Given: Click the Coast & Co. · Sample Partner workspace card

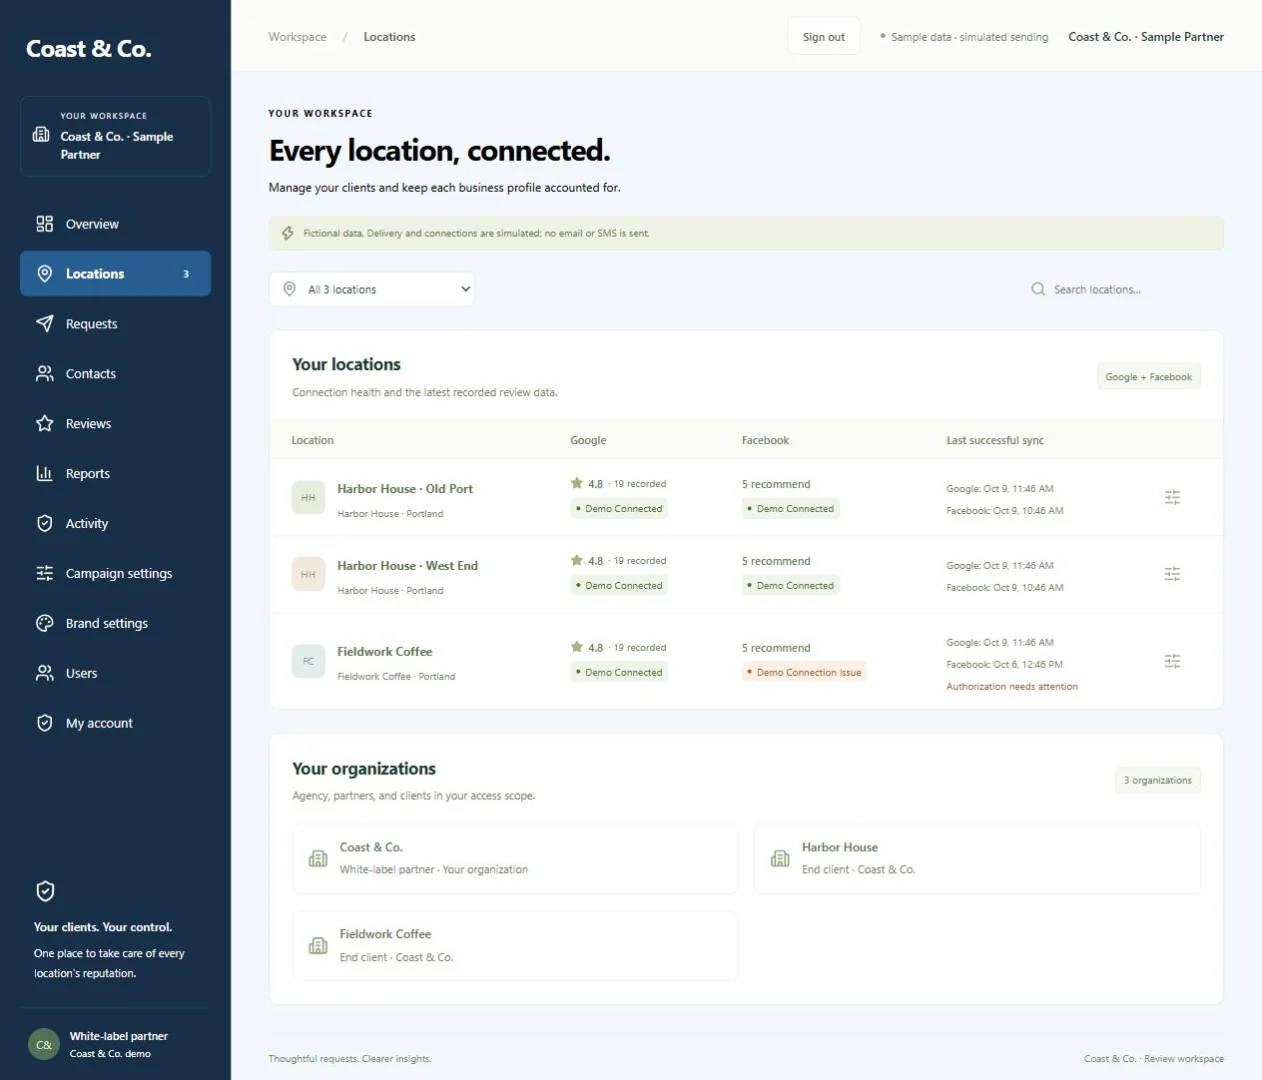Looking at the screenshot, I should [x=115, y=137].
